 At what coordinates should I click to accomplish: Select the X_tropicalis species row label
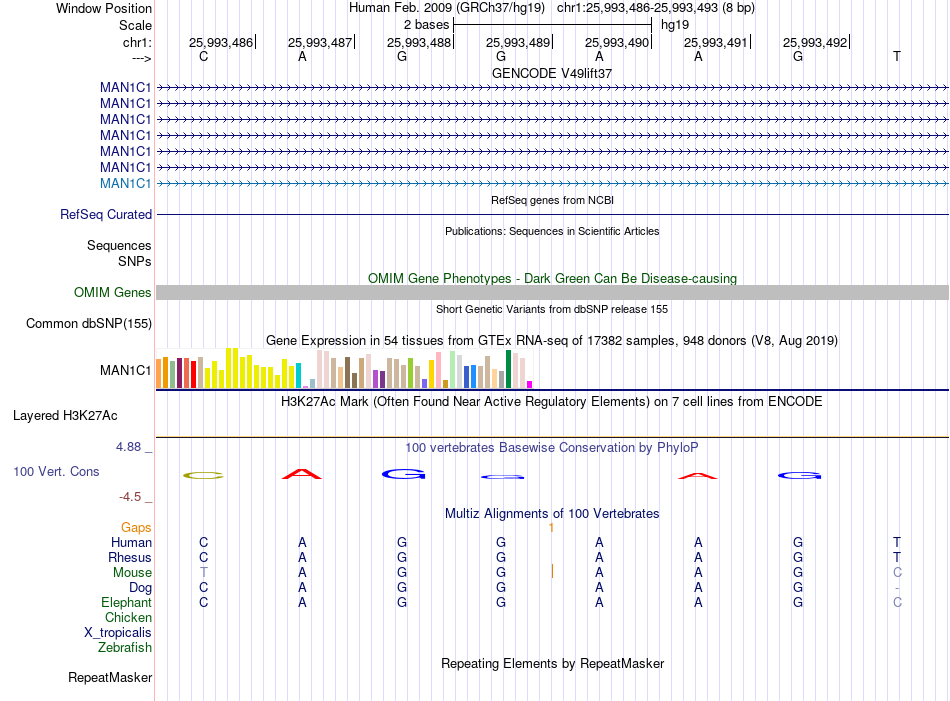click(118, 633)
